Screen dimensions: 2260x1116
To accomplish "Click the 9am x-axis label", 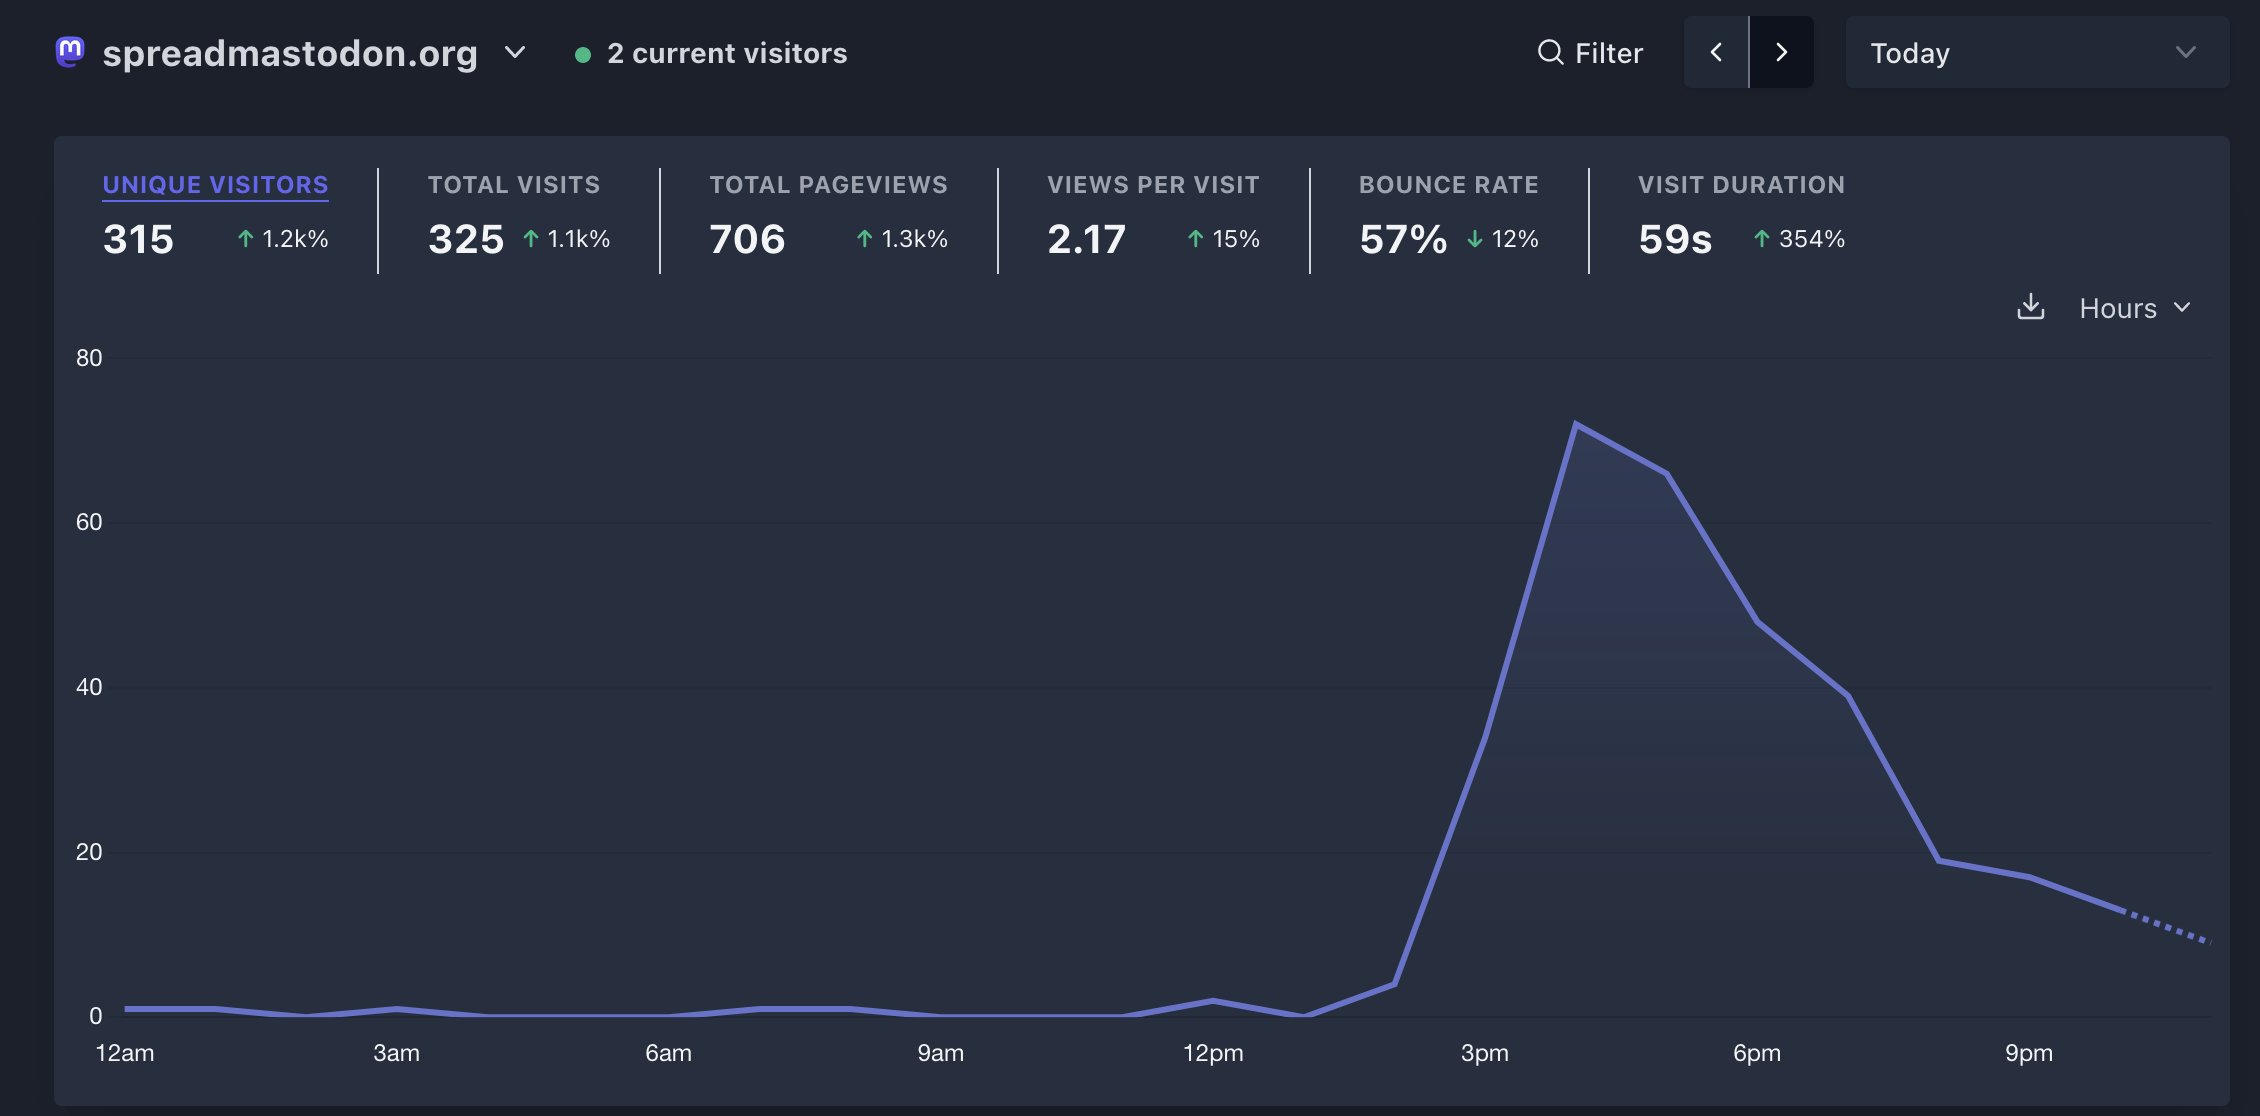I will (941, 1053).
